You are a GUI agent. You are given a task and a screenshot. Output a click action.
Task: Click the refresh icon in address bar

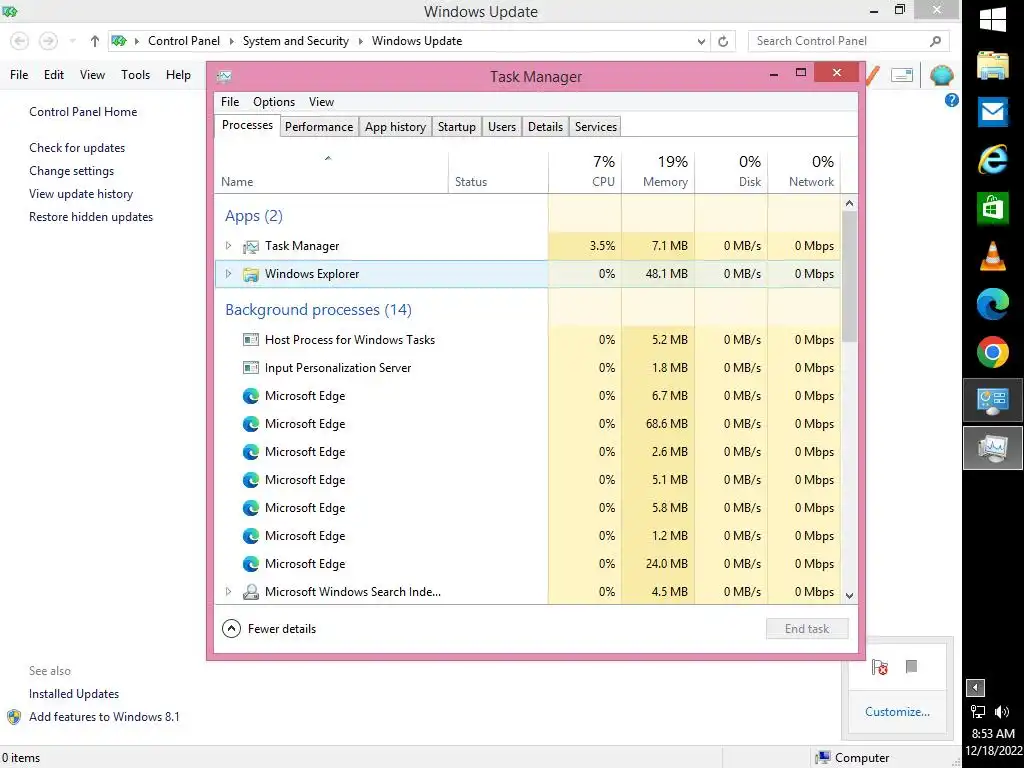click(x=723, y=41)
